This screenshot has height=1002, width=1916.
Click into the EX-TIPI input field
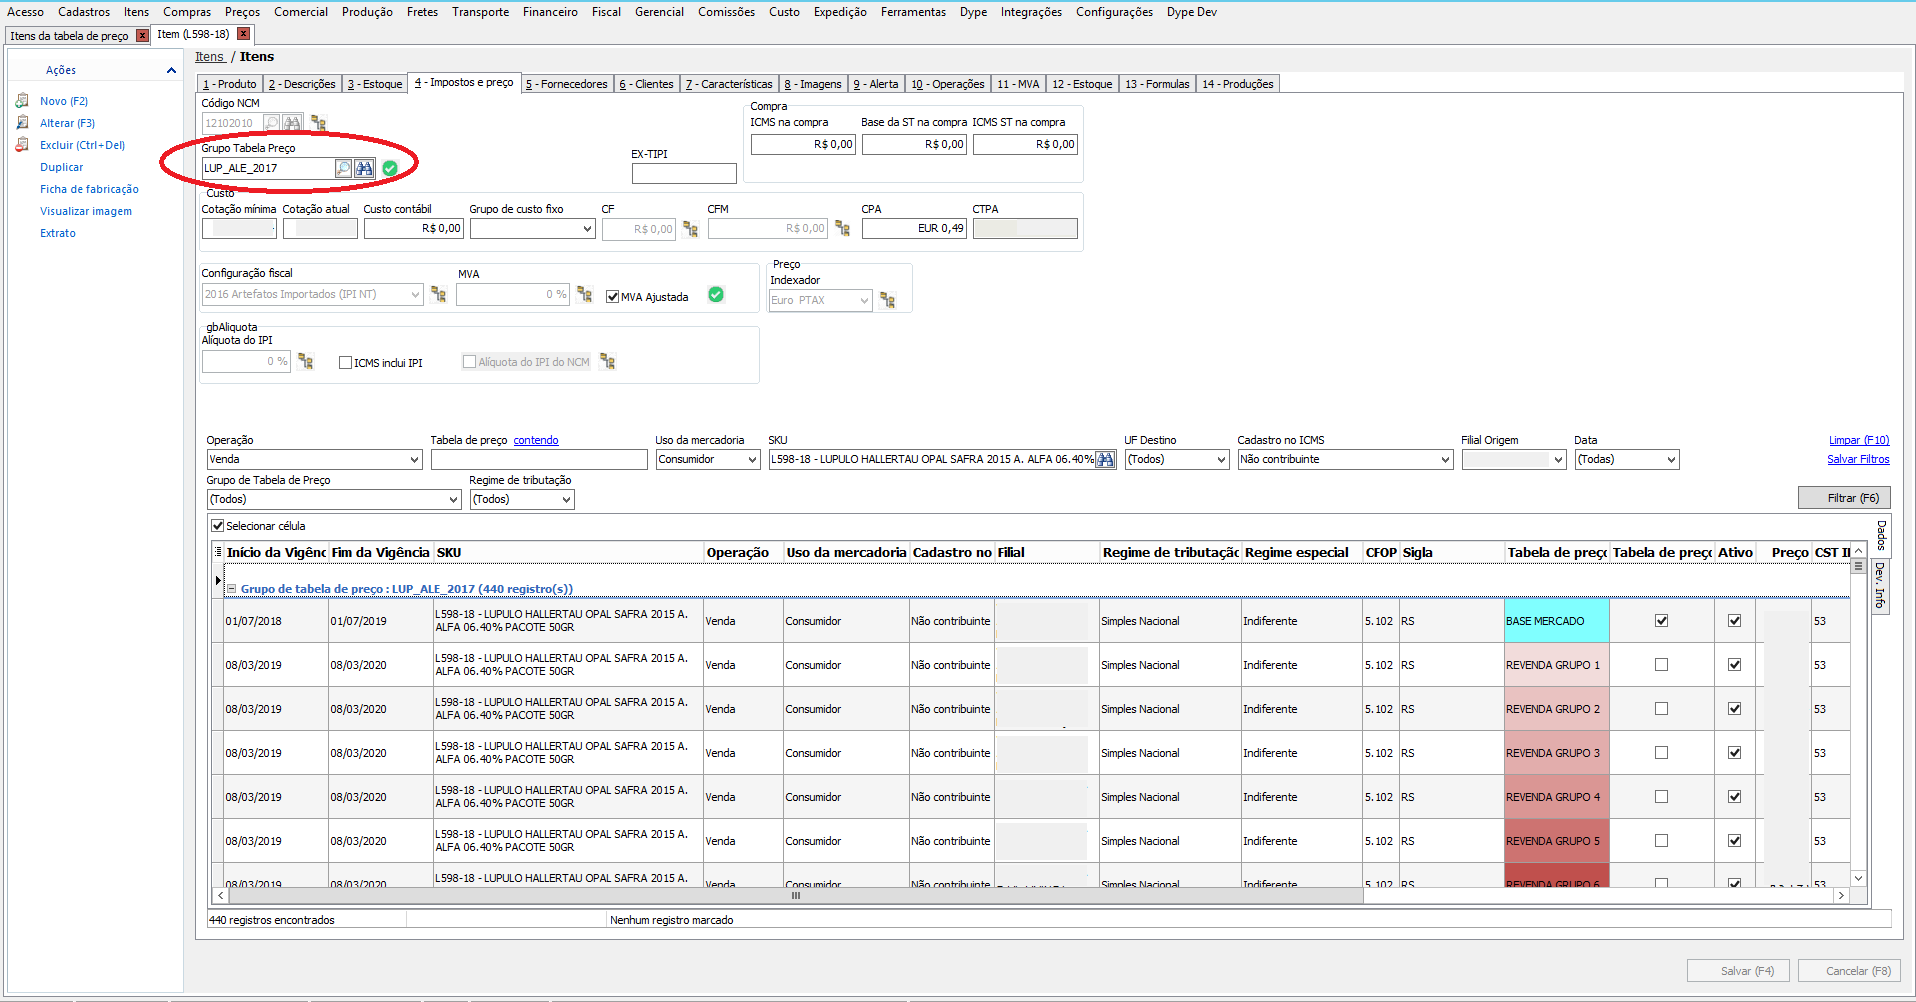coord(684,174)
